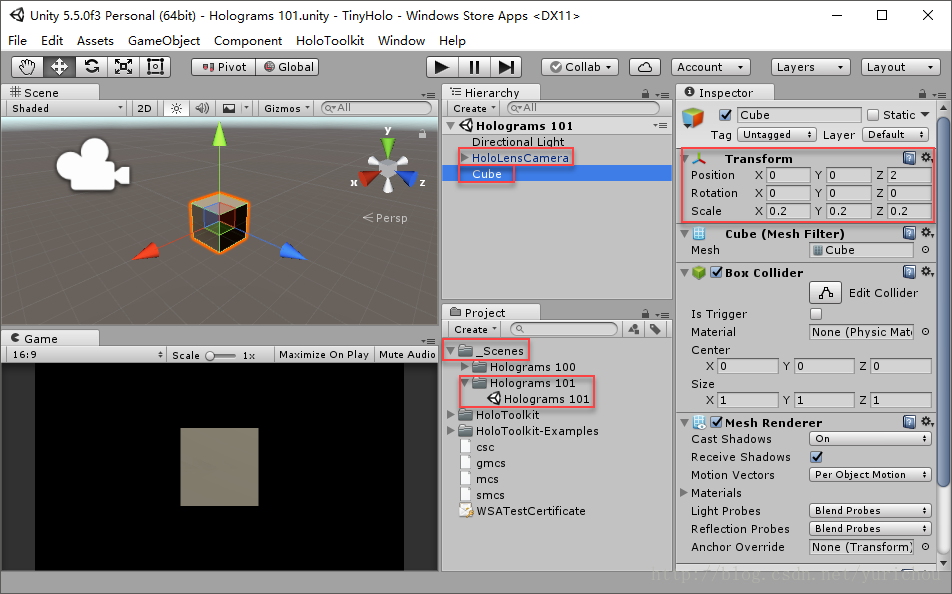Screen dimensions: 952x594
Task: Open the HoloToolkit menu
Action: pyautogui.click(x=330, y=41)
